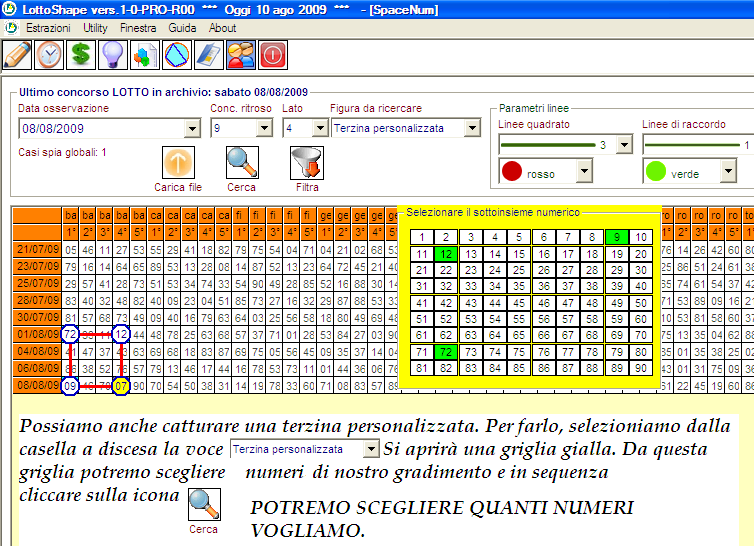Open the verde color dropdown

coord(729,171)
